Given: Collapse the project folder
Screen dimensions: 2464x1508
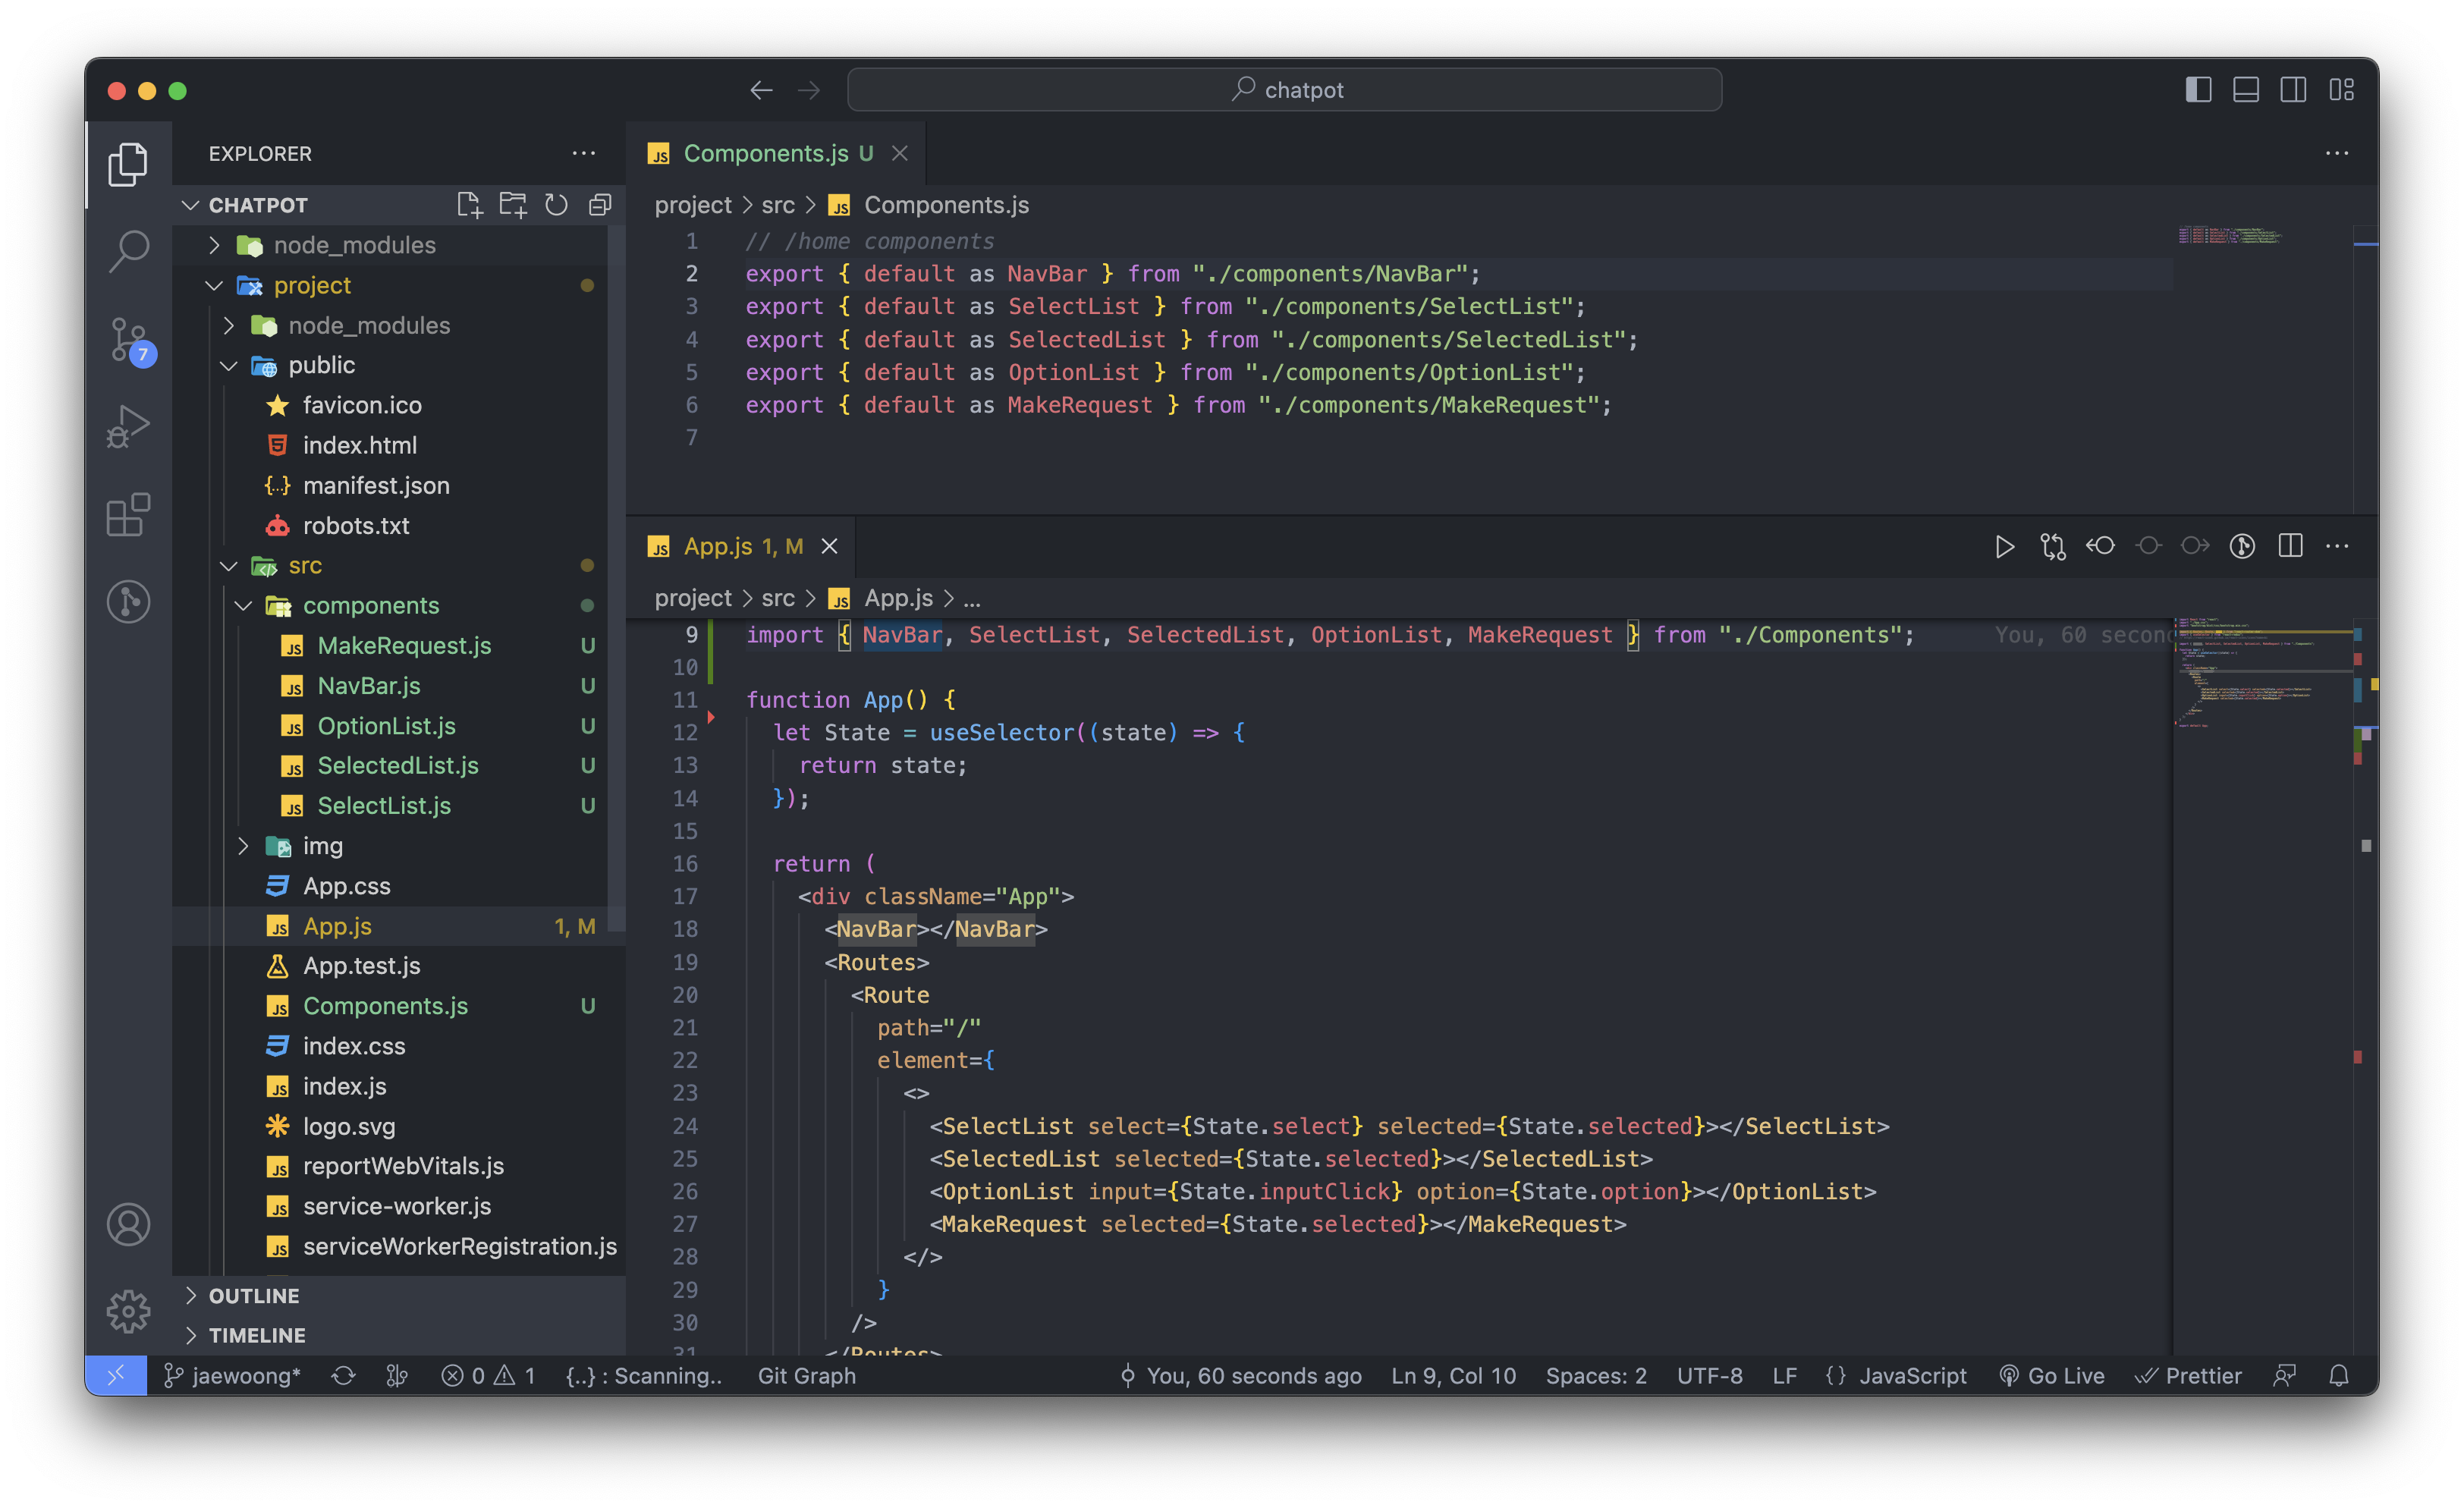Looking at the screenshot, I should (x=214, y=285).
